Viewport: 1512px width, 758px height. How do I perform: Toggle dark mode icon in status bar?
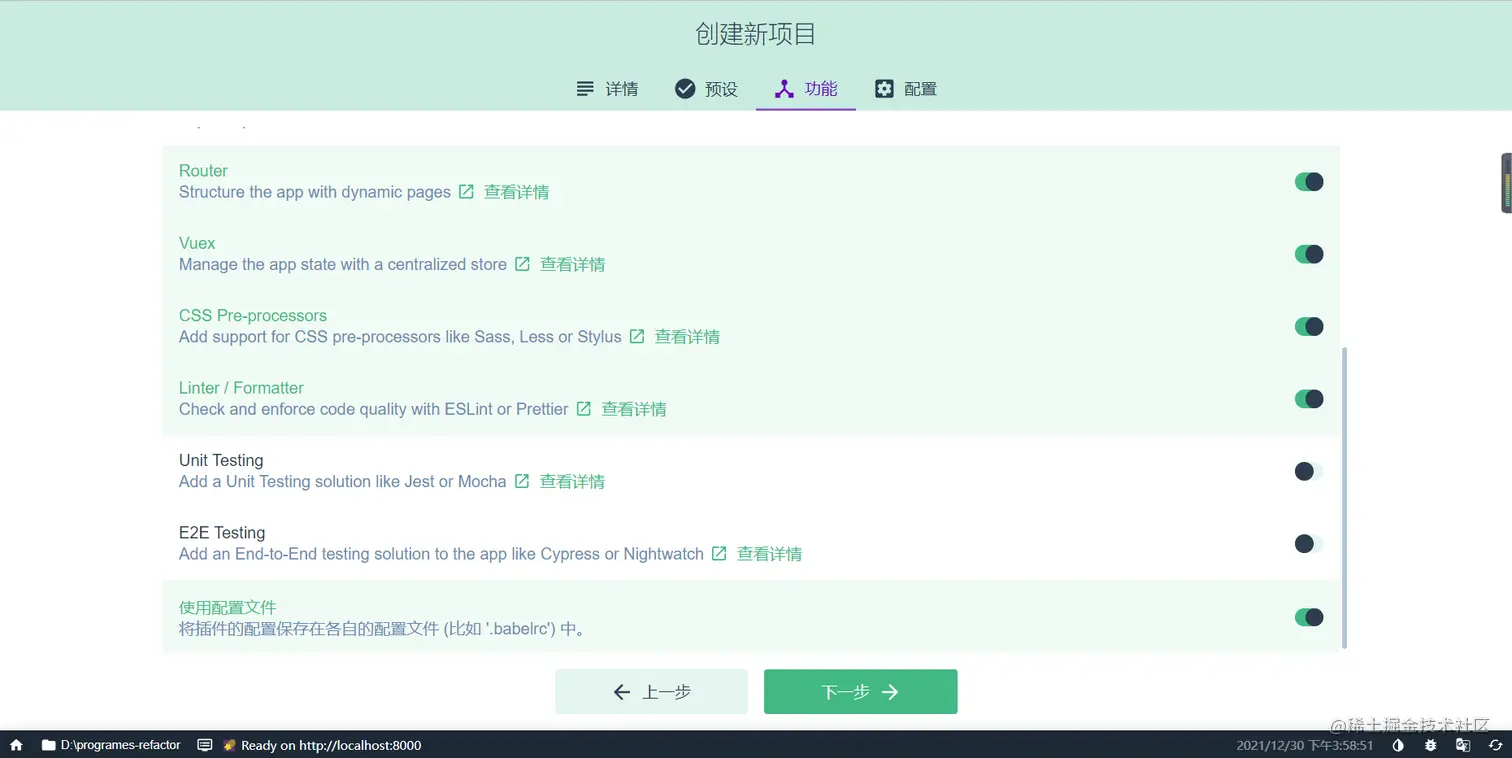click(1398, 745)
